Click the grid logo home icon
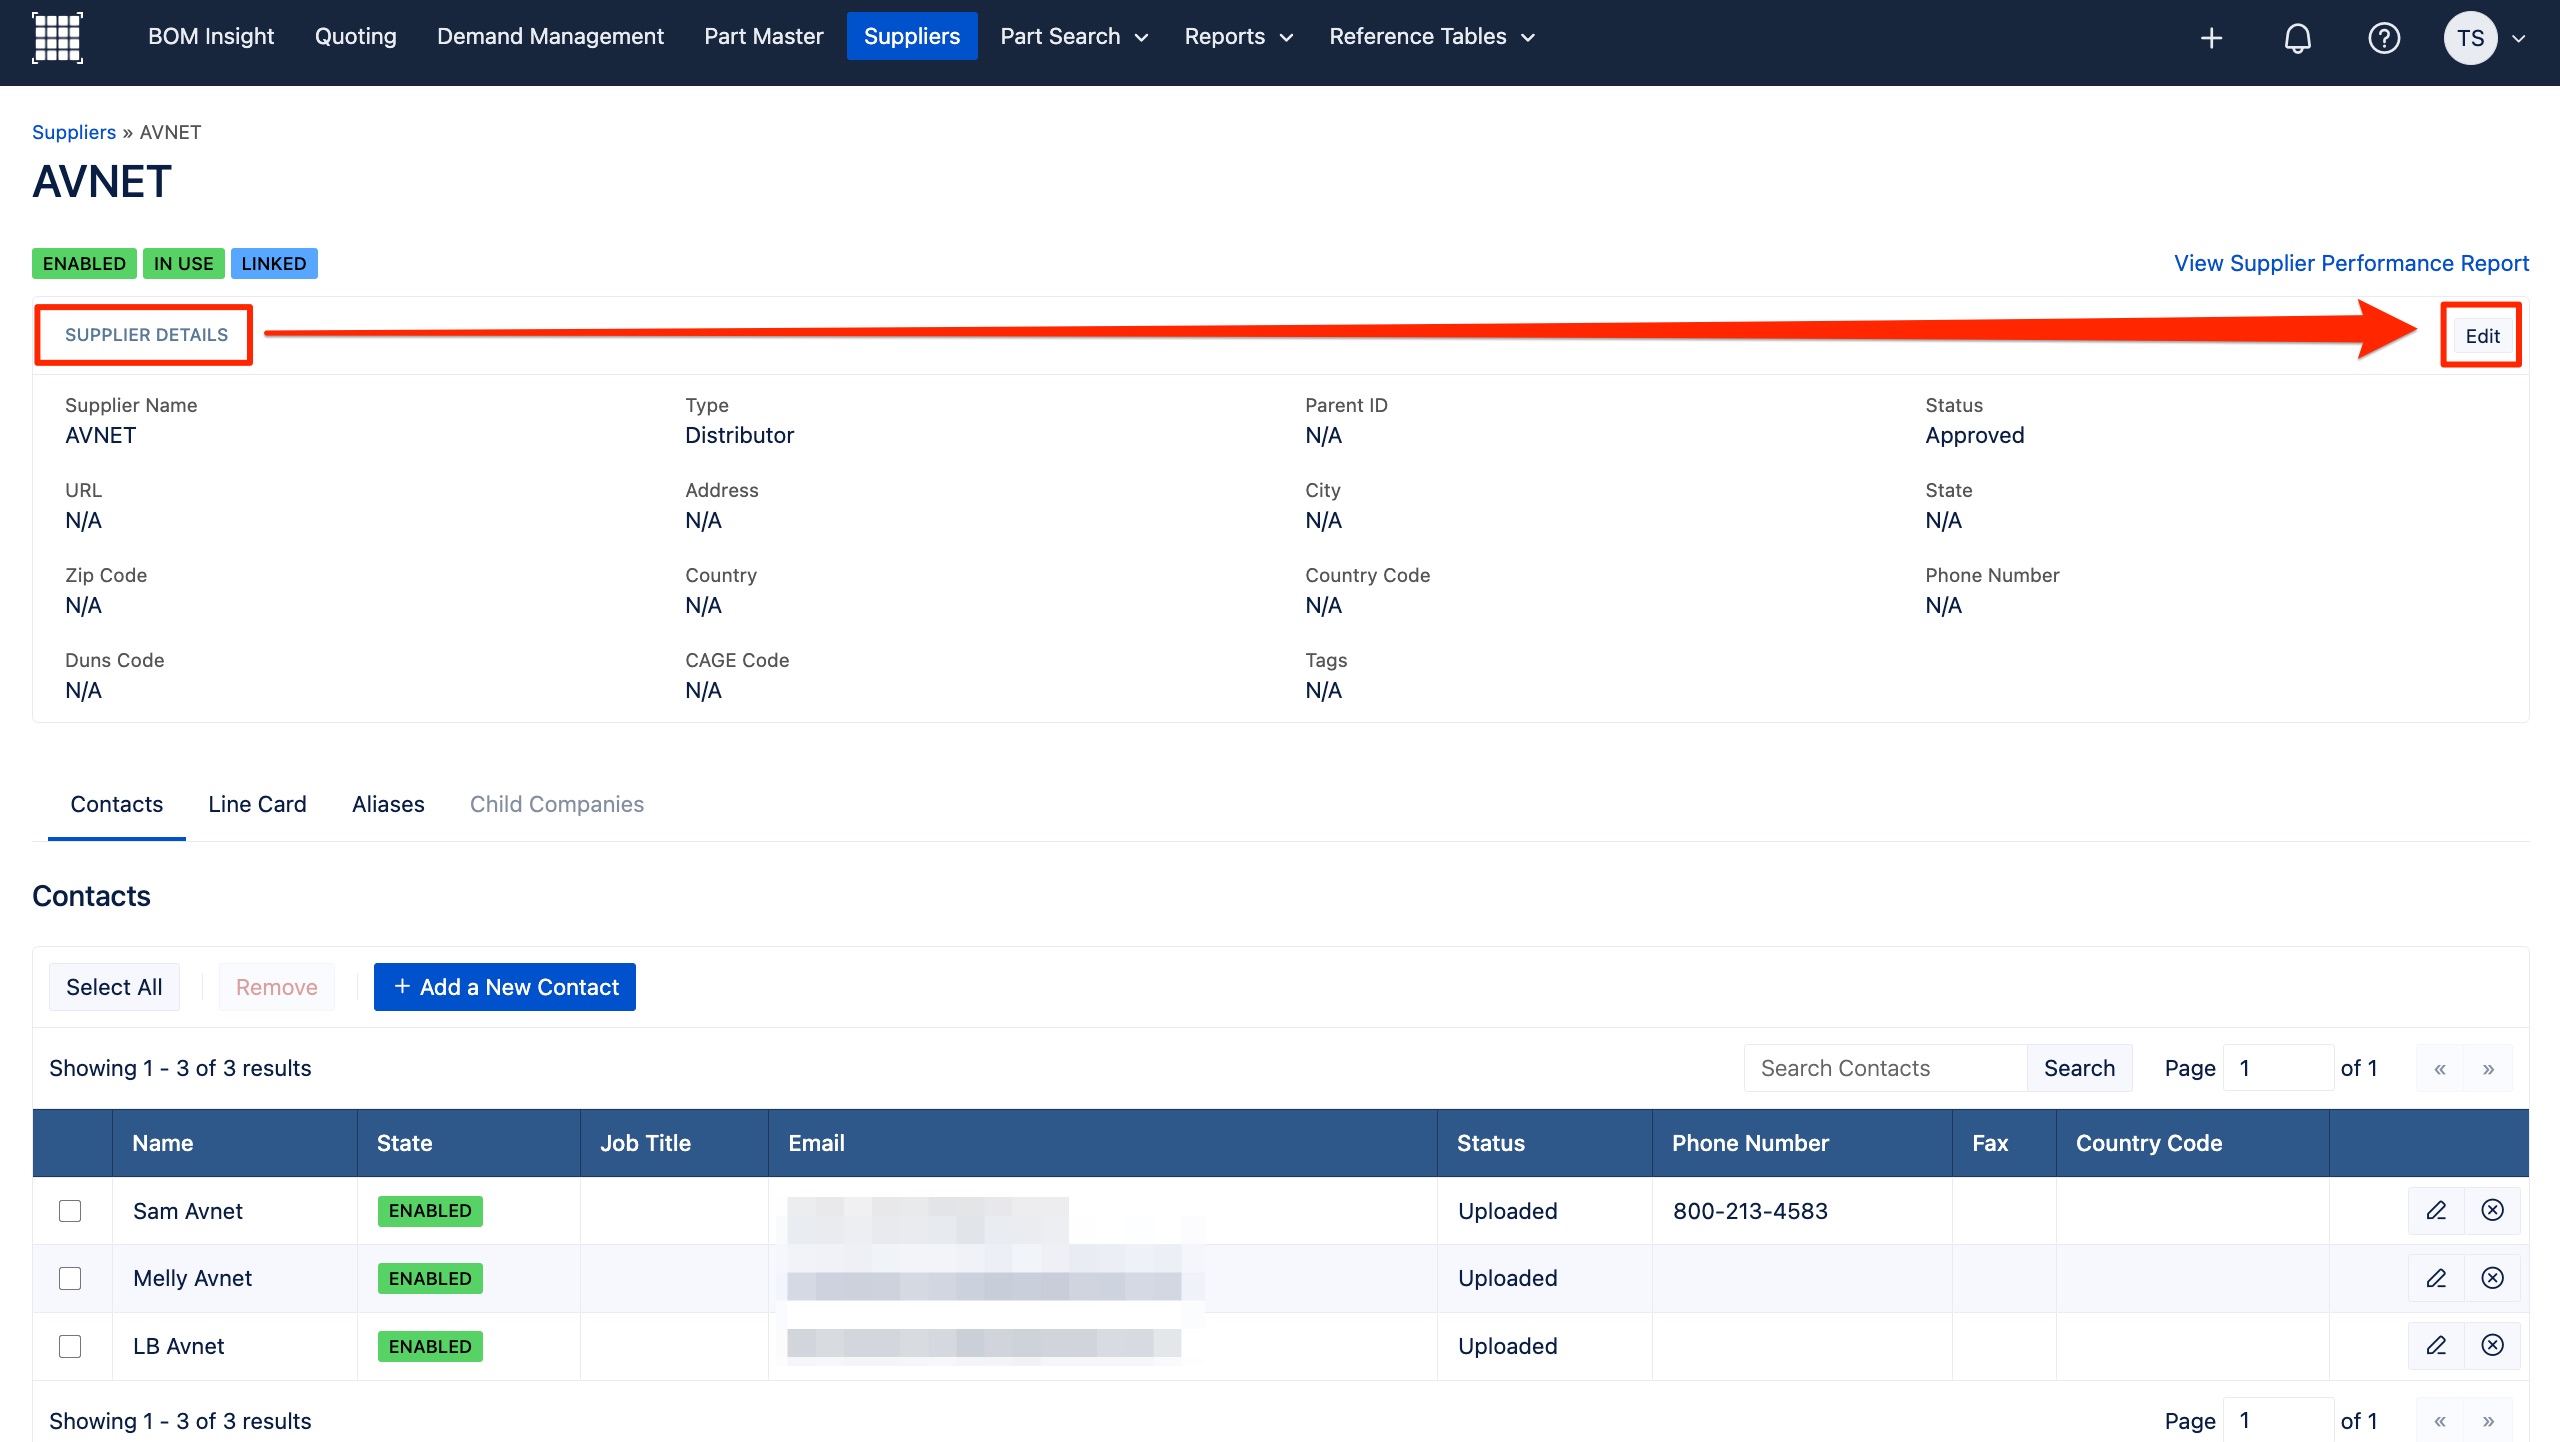The image size is (2560, 1442). [57, 37]
